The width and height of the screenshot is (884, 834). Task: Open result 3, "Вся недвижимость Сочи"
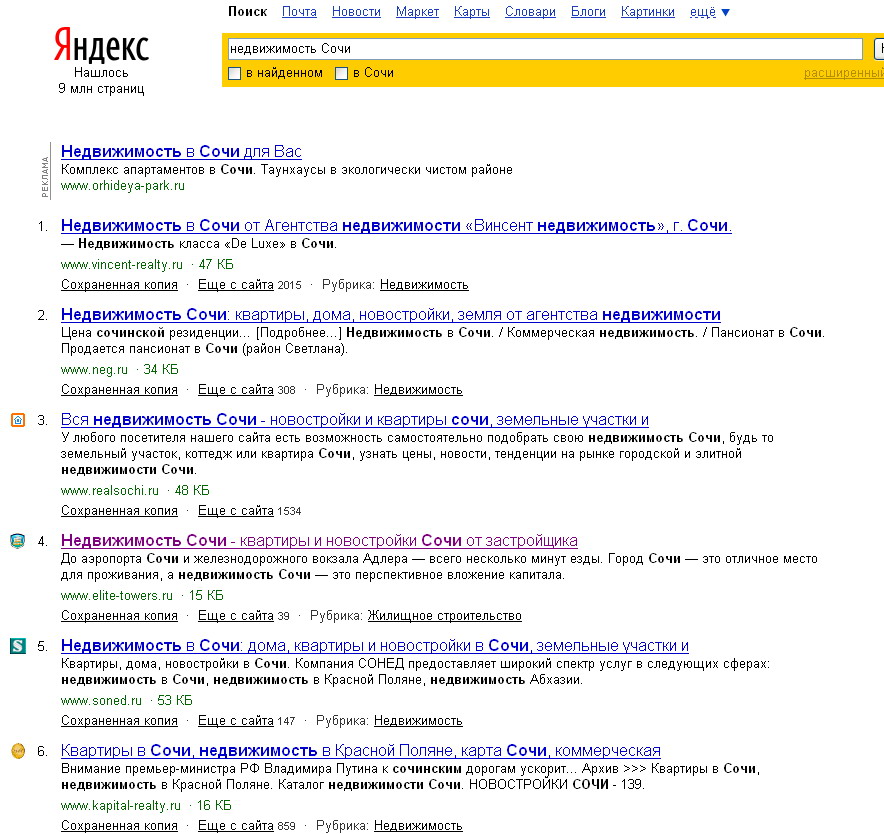pyautogui.click(x=355, y=420)
